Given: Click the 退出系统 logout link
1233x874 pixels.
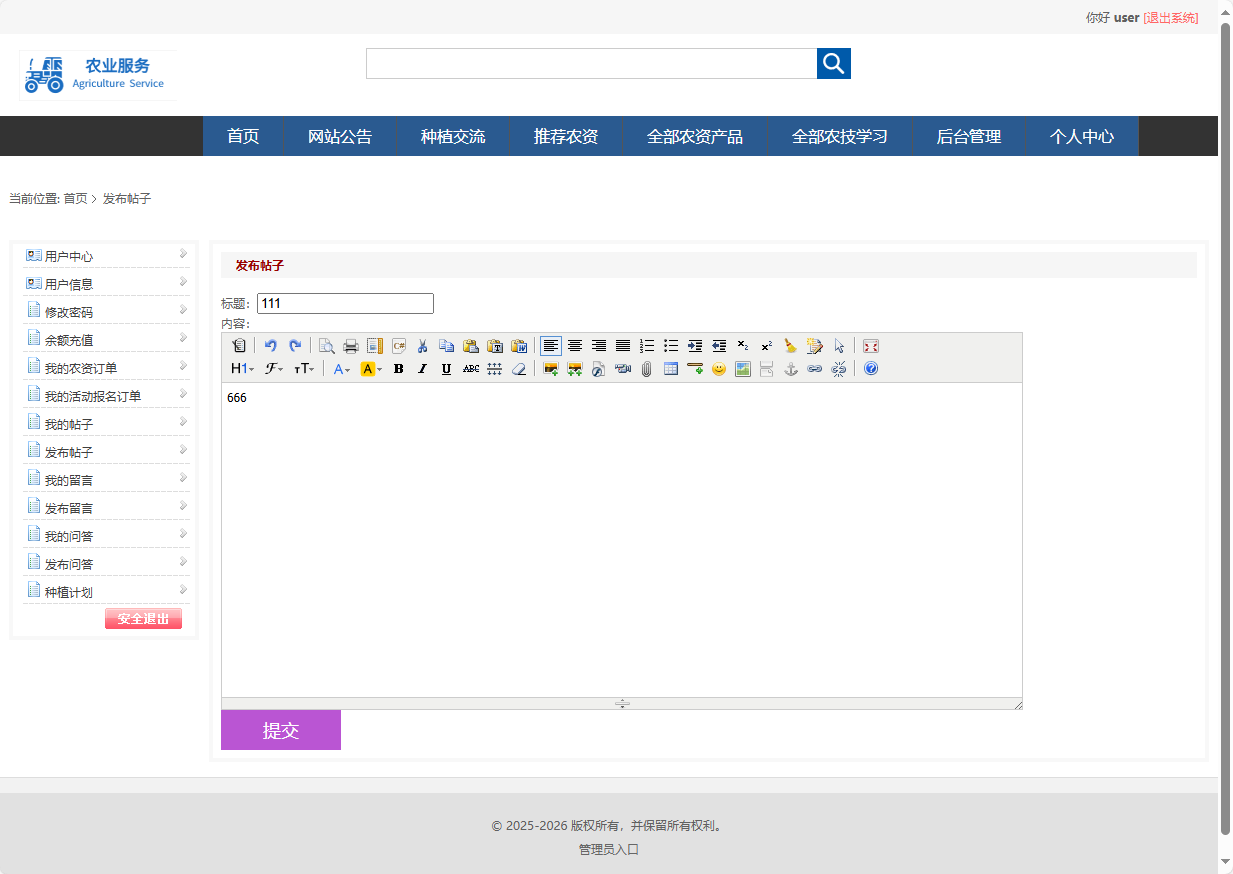Looking at the screenshot, I should coord(1170,18).
